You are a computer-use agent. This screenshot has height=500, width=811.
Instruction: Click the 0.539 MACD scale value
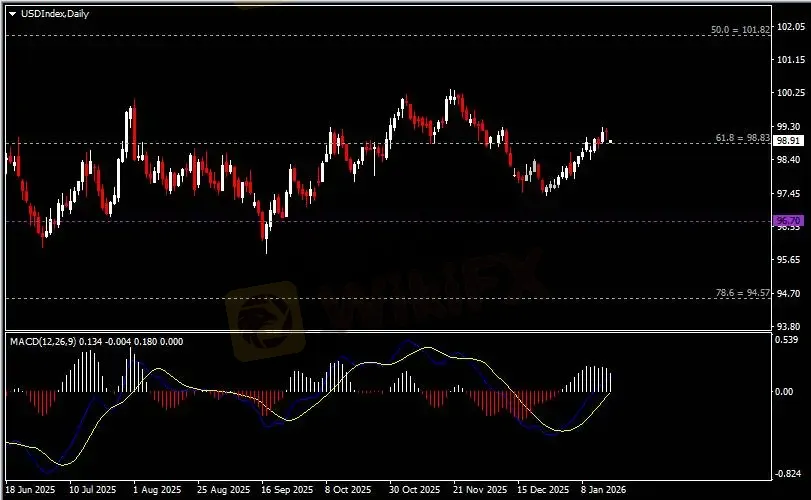click(x=786, y=340)
